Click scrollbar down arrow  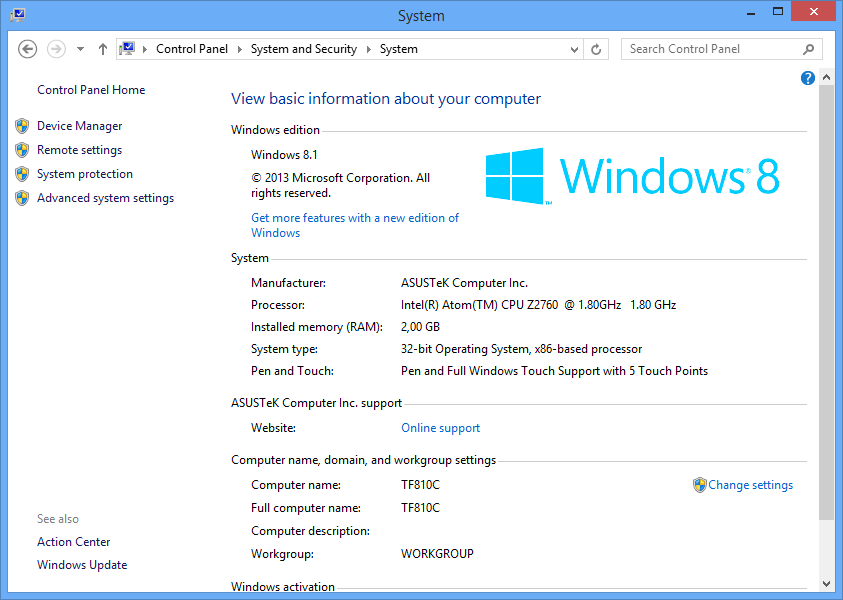pos(827,584)
